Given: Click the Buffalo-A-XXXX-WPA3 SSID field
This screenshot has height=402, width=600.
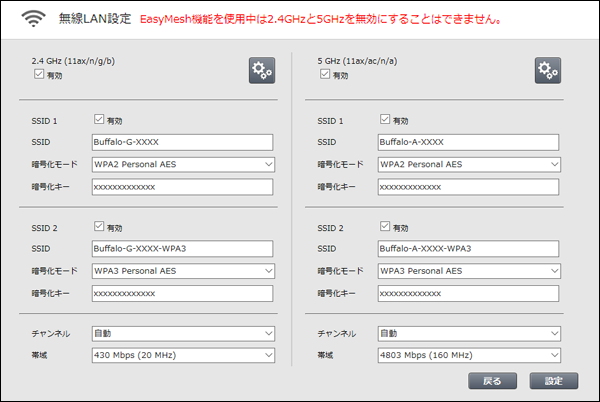Looking at the screenshot, I should pos(468,249).
